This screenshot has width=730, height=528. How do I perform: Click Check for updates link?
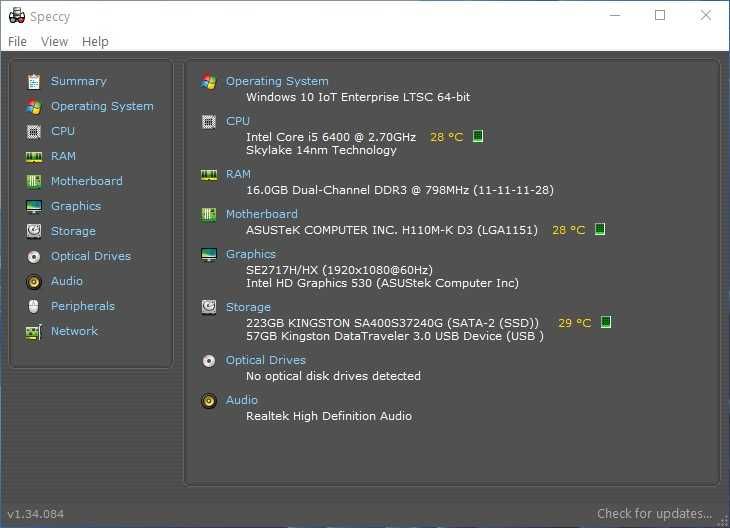[655, 514]
